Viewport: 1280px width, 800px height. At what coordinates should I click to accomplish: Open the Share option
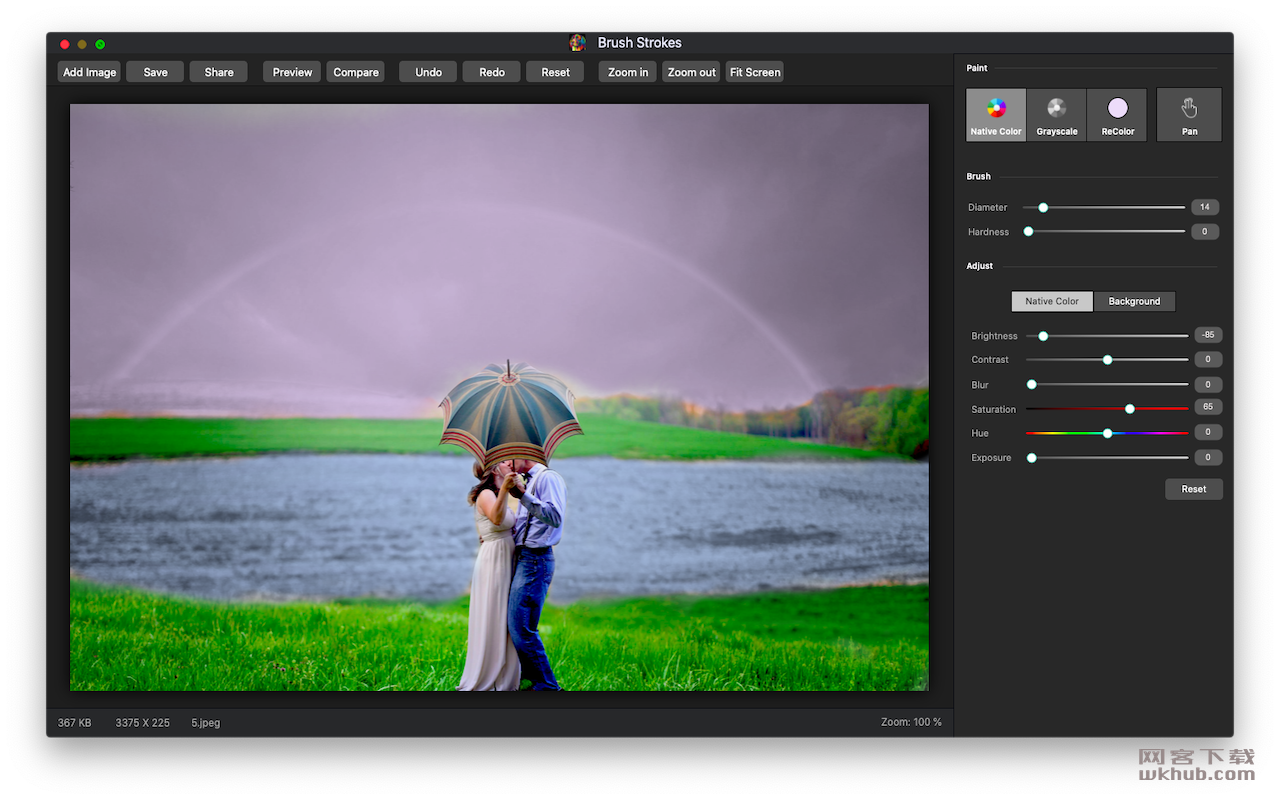[219, 72]
